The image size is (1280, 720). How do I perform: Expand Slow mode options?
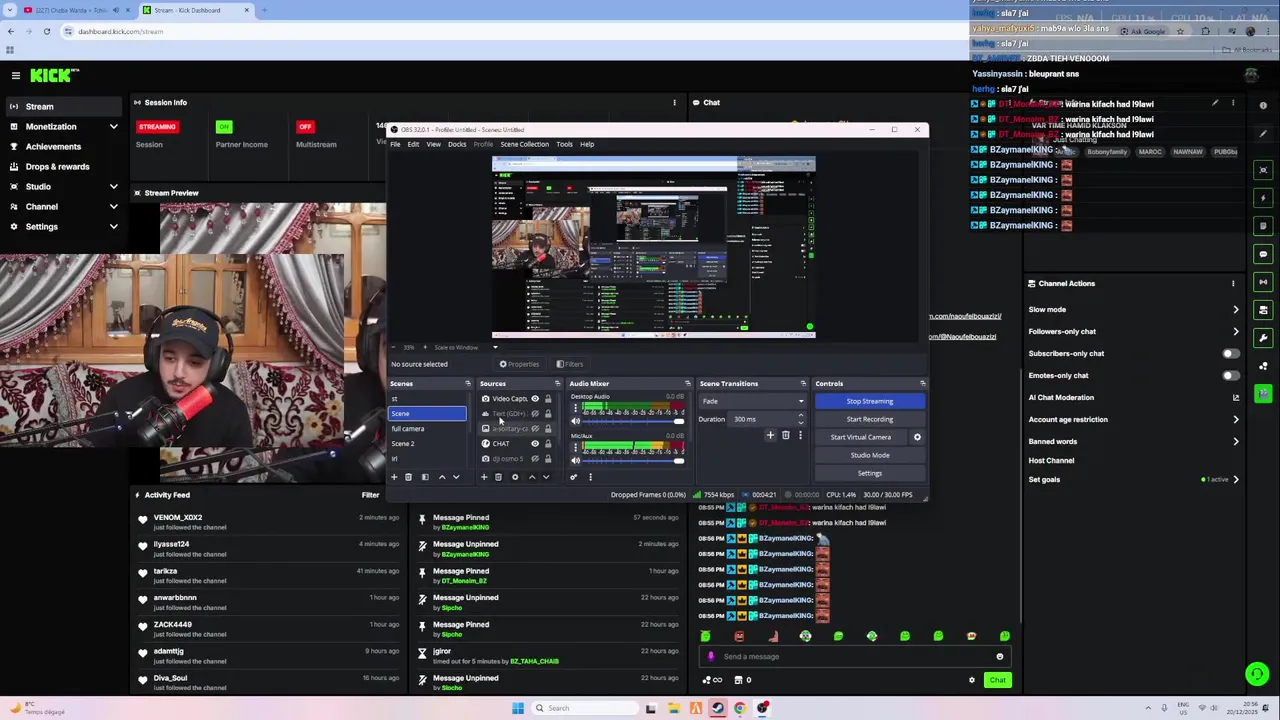click(1236, 309)
